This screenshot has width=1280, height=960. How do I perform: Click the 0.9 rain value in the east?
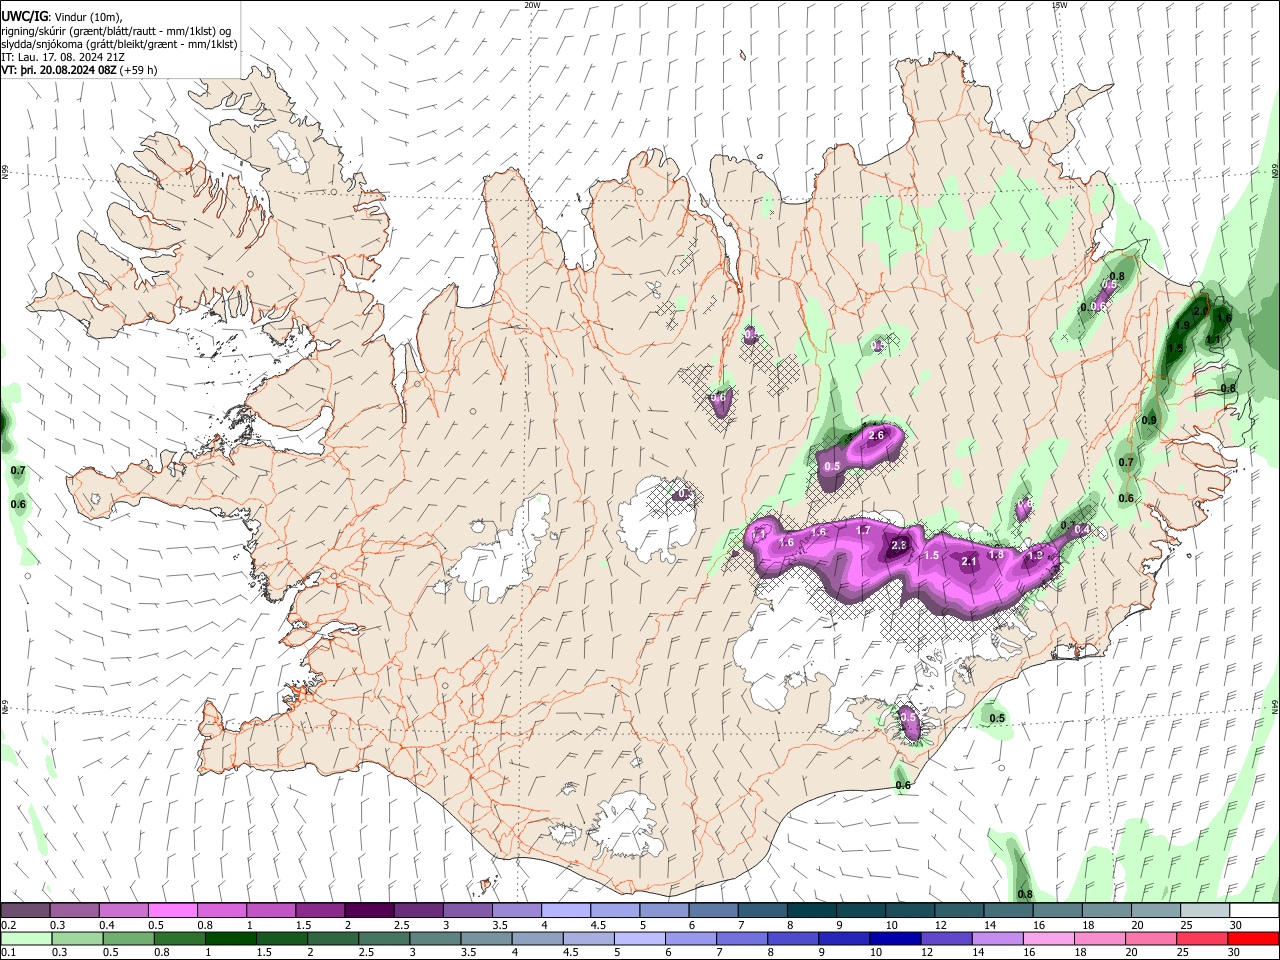coord(1149,420)
